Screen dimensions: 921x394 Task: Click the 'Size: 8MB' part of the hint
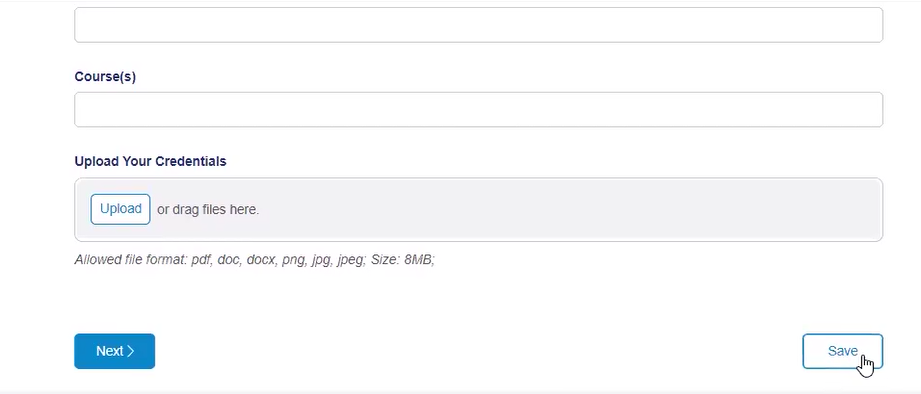click(403, 260)
